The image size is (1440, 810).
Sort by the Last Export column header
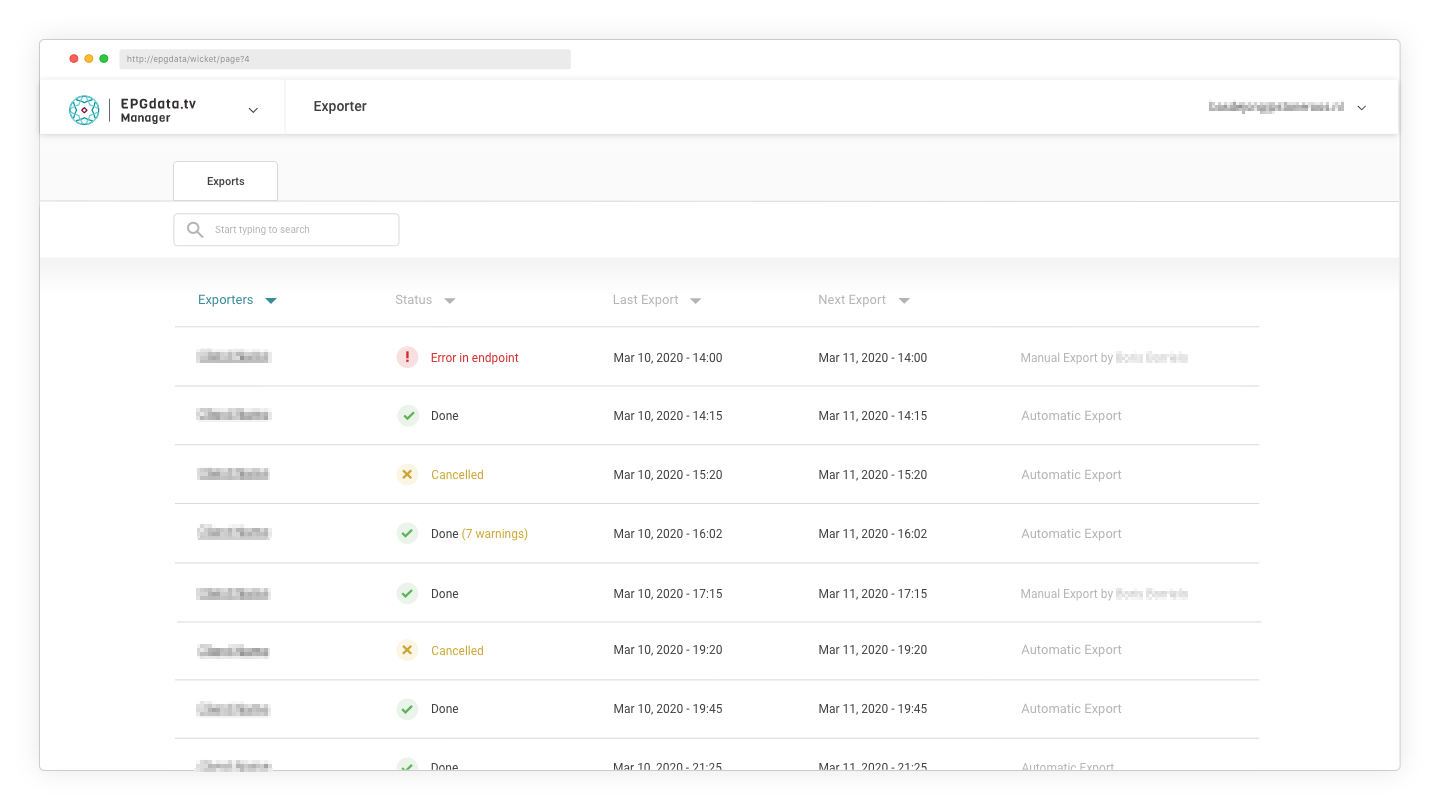coord(645,300)
